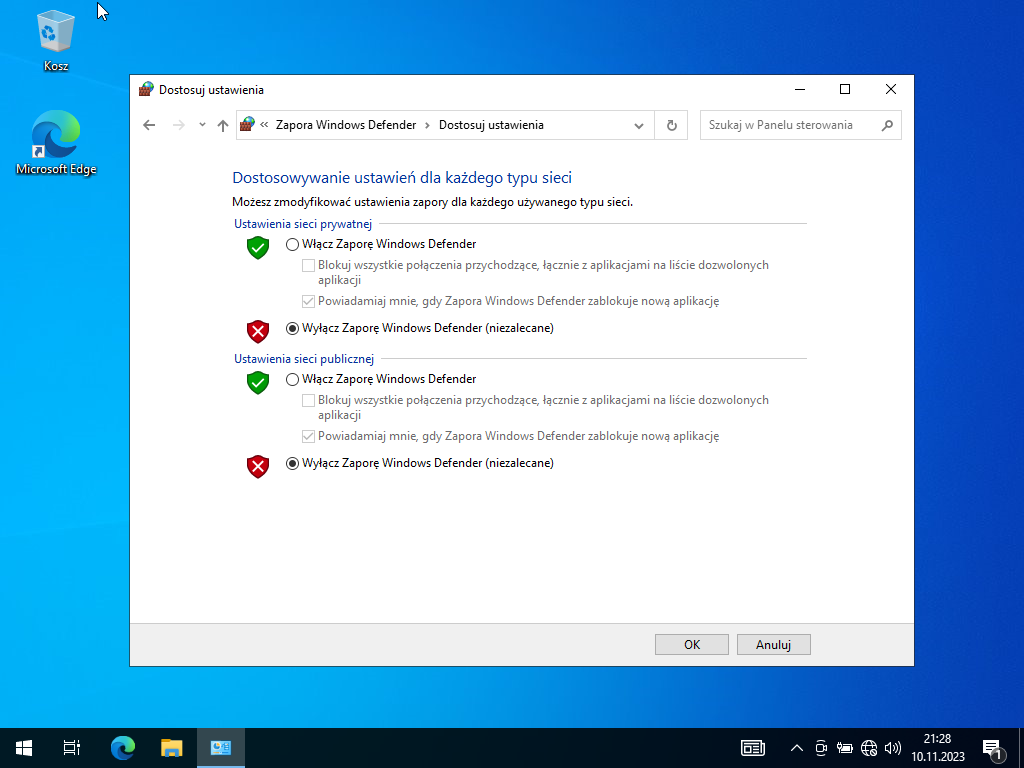Expand the breadcrumb overflow chevron «
This screenshot has width=1024, height=768.
(x=264, y=124)
